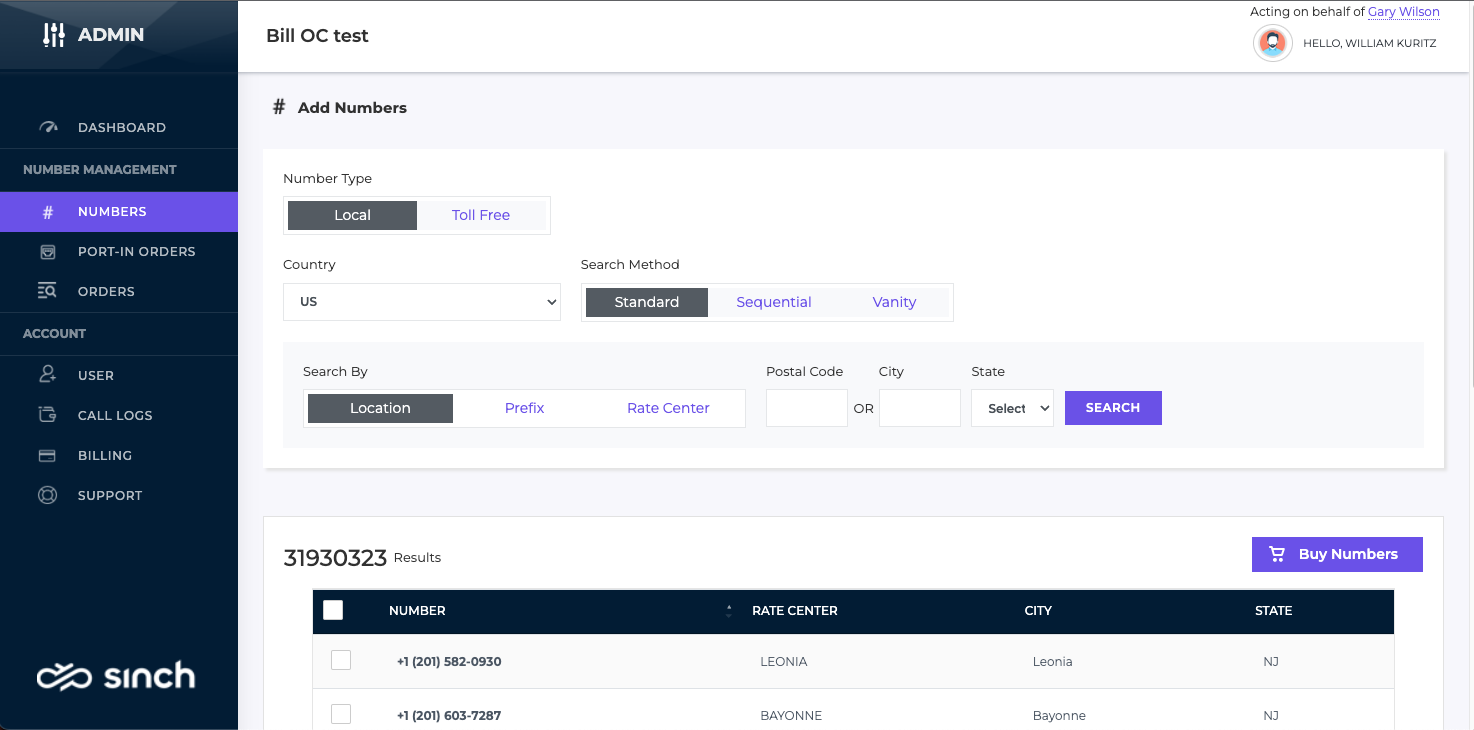The image size is (1474, 730).
Task: Open the Gary Wilson link
Action: pyautogui.click(x=1403, y=12)
